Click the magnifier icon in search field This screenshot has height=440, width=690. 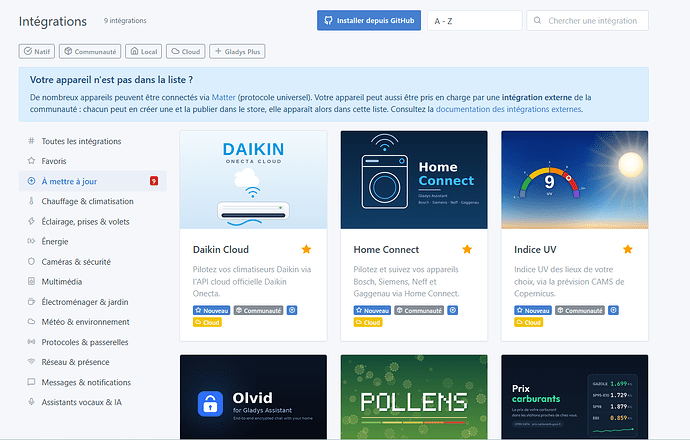coord(537,20)
